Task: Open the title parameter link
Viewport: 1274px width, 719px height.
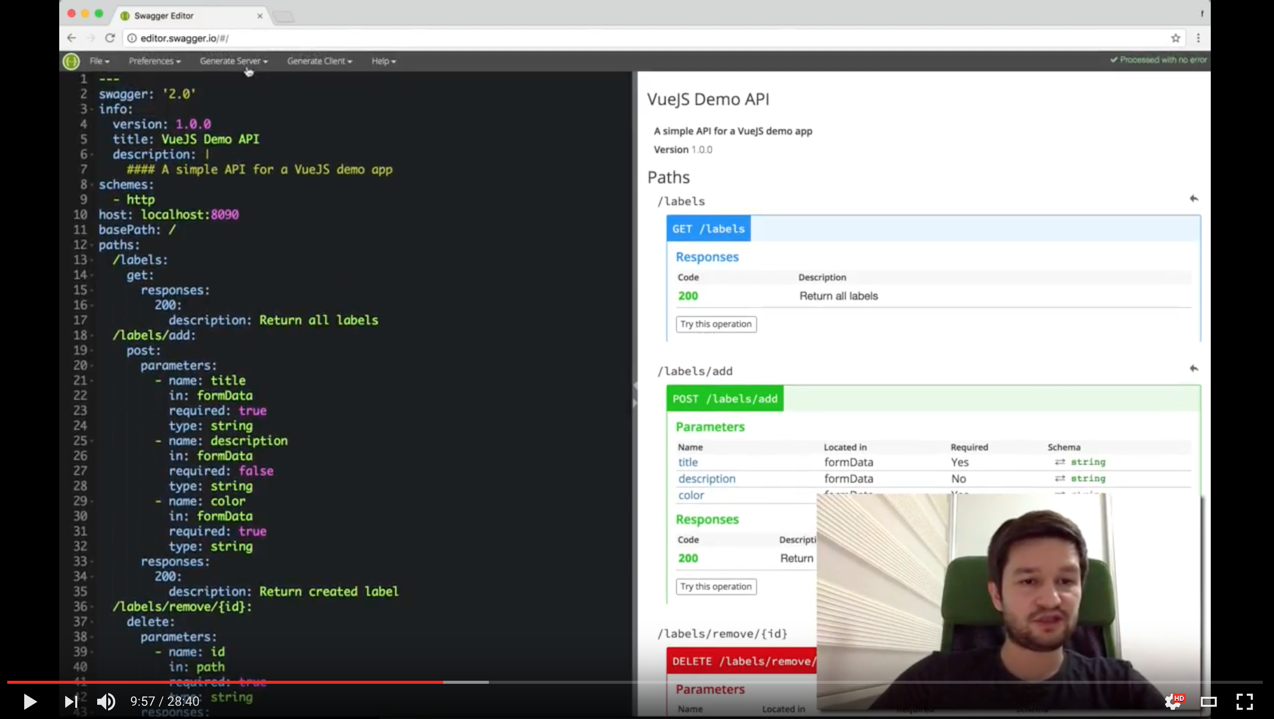Action: [688, 462]
